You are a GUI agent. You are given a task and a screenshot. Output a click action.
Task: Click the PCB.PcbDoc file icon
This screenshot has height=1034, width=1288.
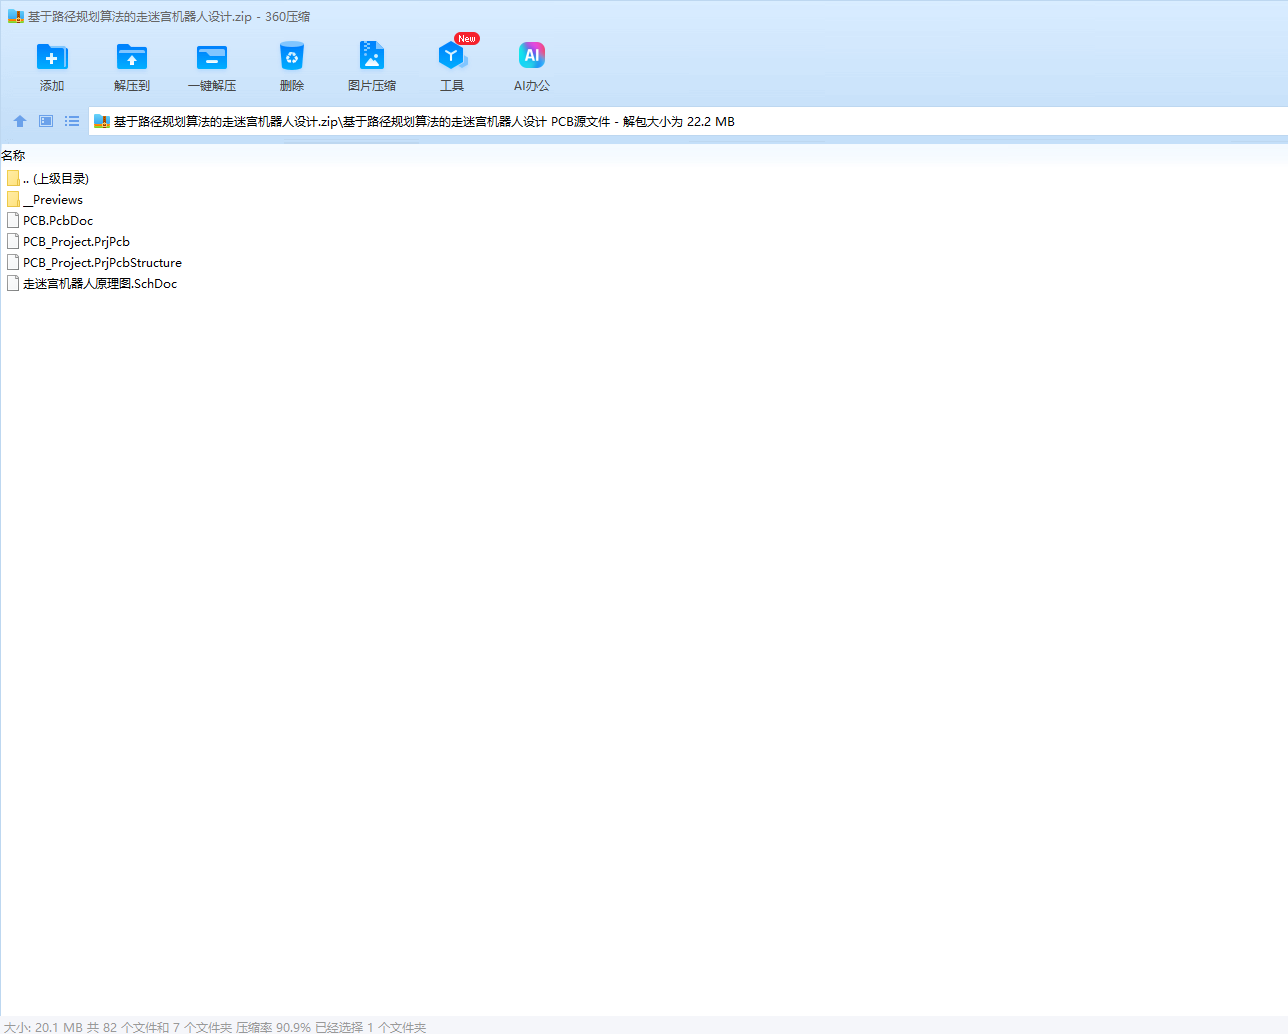[13, 221]
